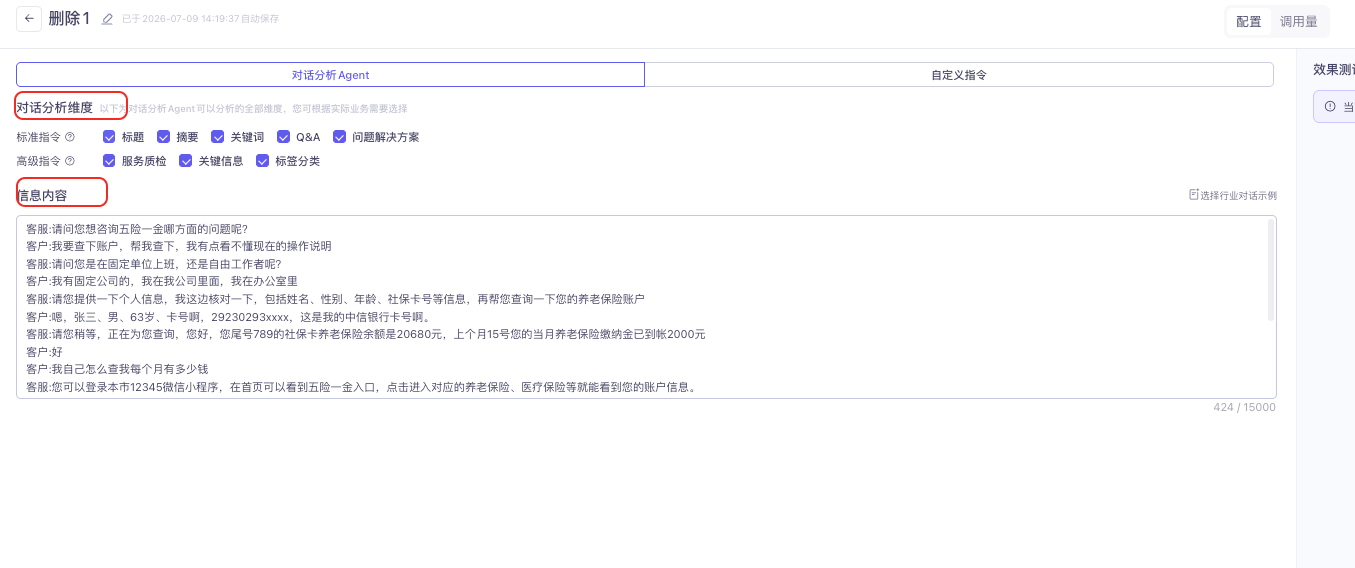The width and height of the screenshot is (1355, 568).
Task: Switch to the 自定义指令 tab
Action: tap(959, 75)
